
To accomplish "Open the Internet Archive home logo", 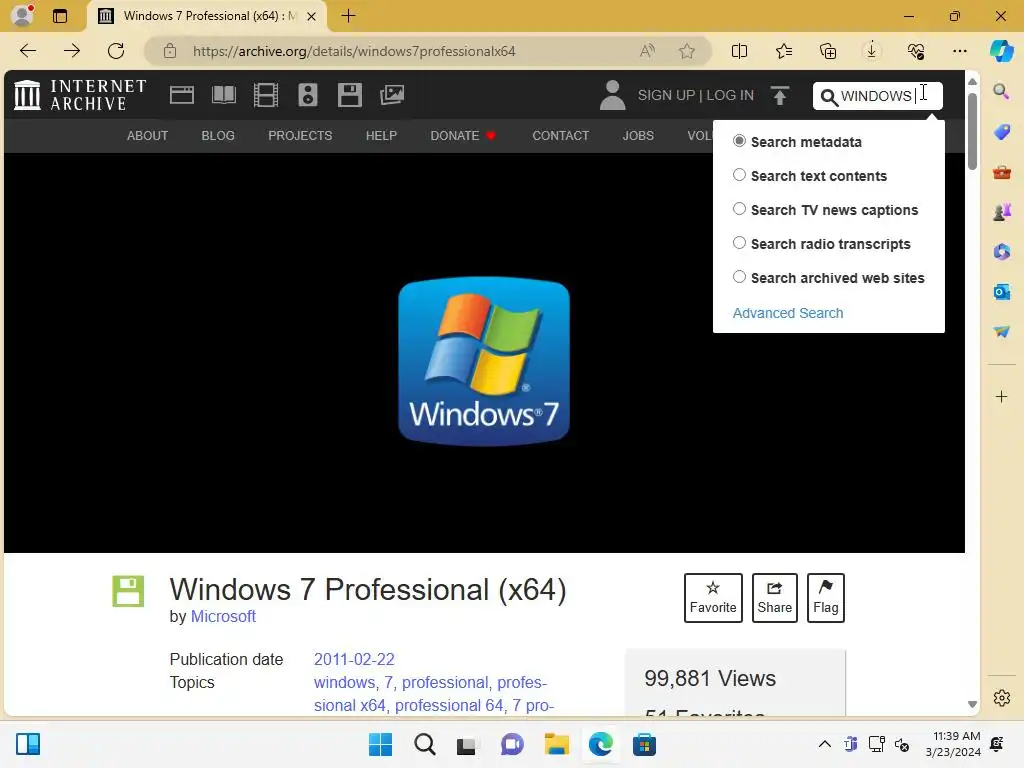I will 80,95.
